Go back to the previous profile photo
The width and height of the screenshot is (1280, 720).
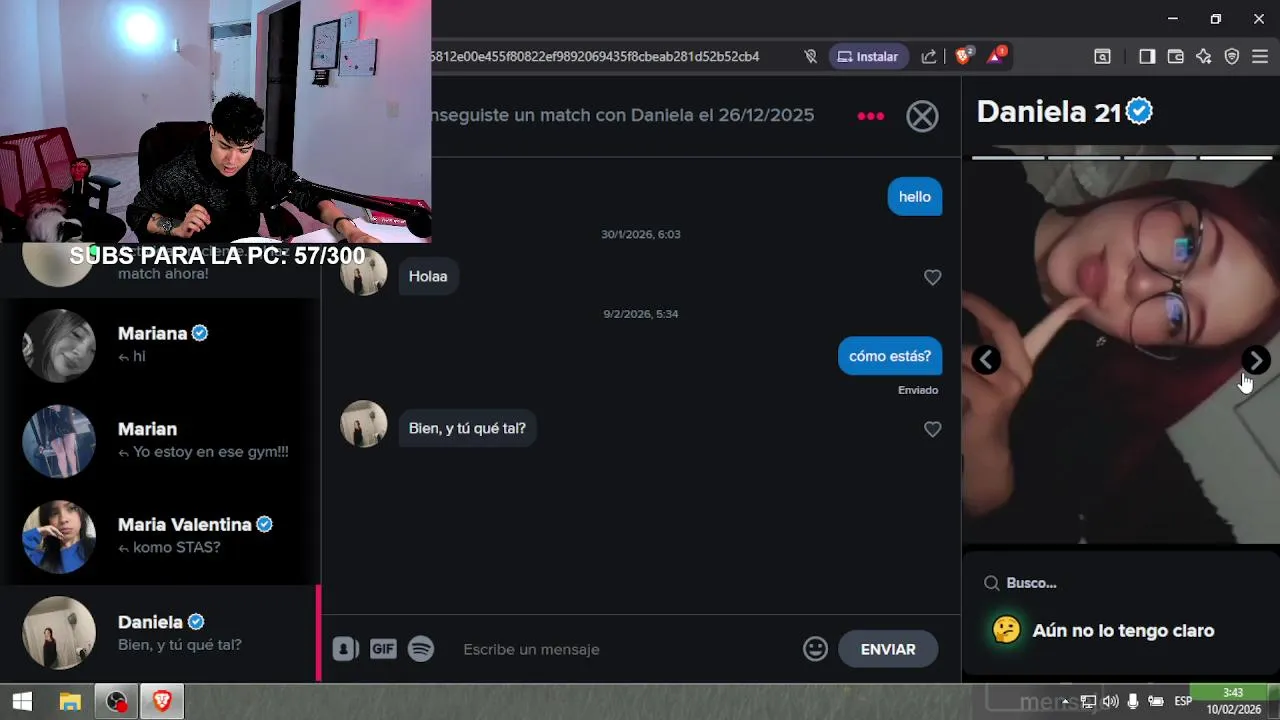coord(986,360)
